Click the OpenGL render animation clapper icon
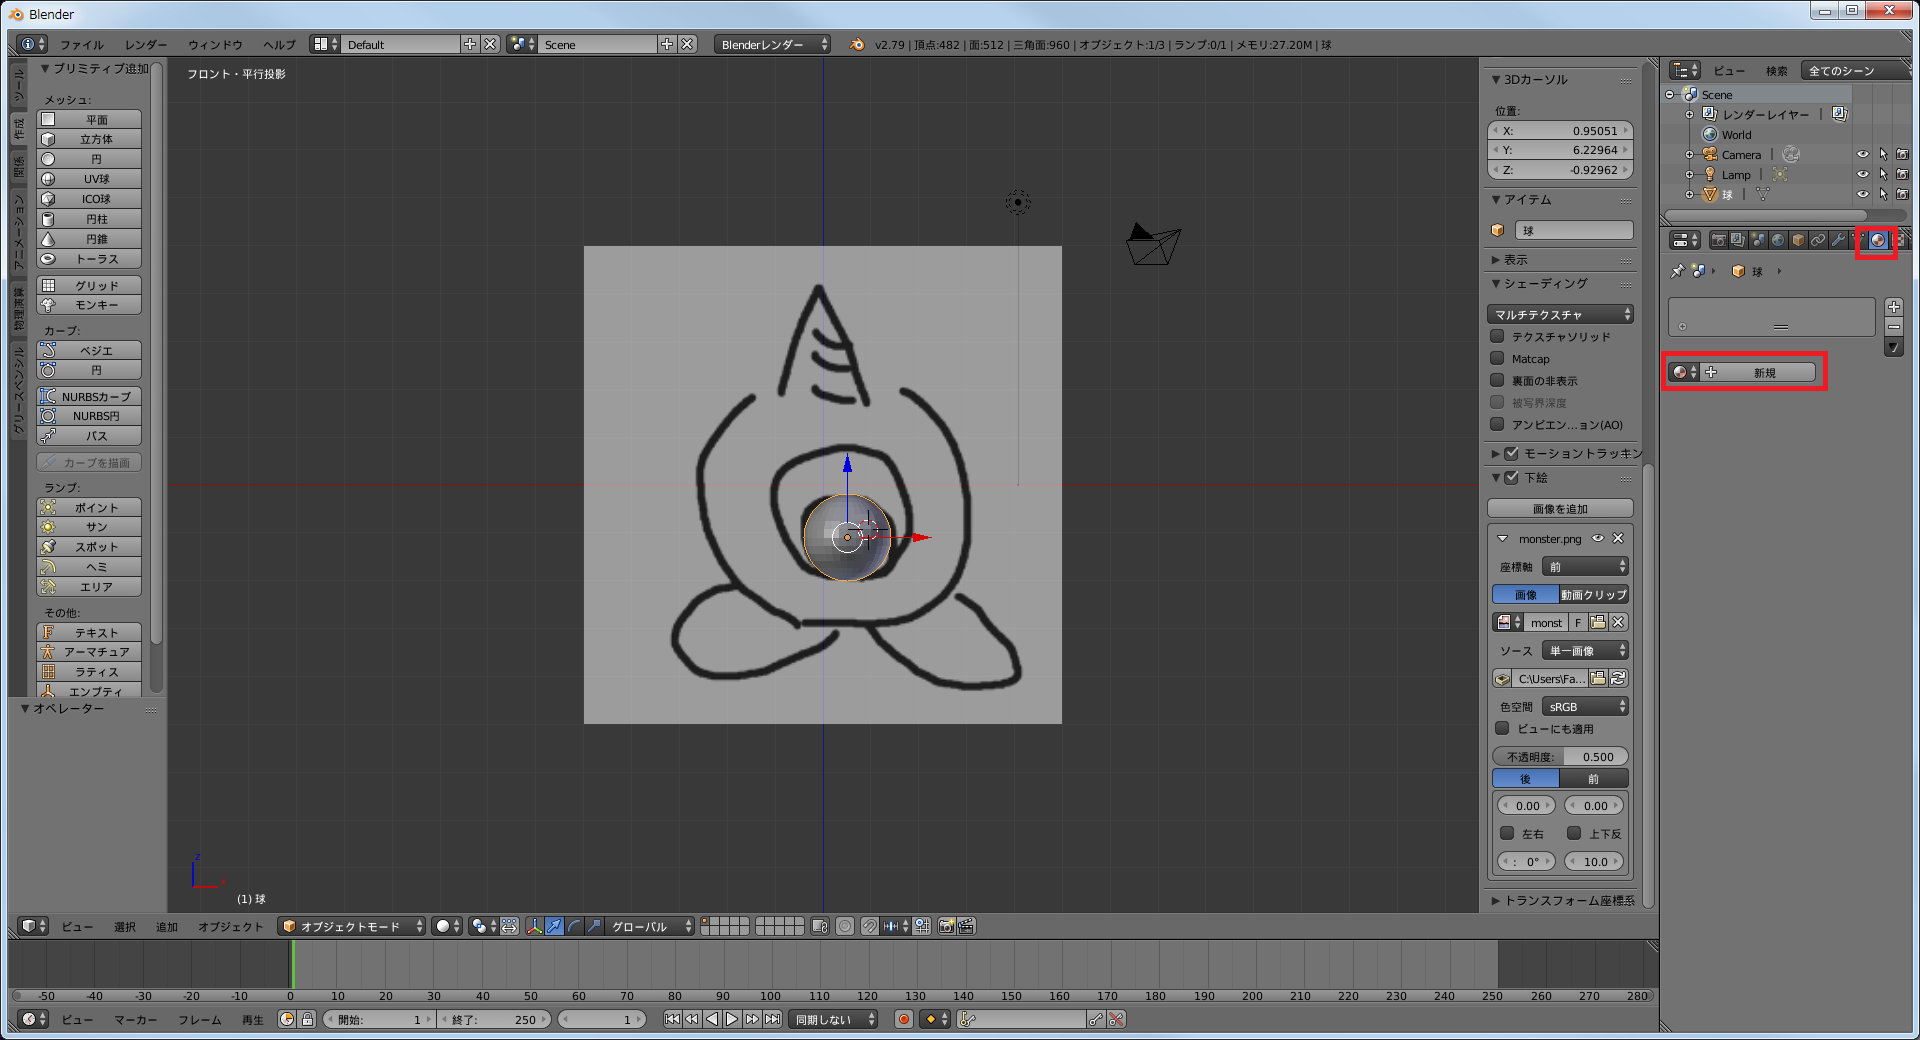 pyautogui.click(x=966, y=927)
